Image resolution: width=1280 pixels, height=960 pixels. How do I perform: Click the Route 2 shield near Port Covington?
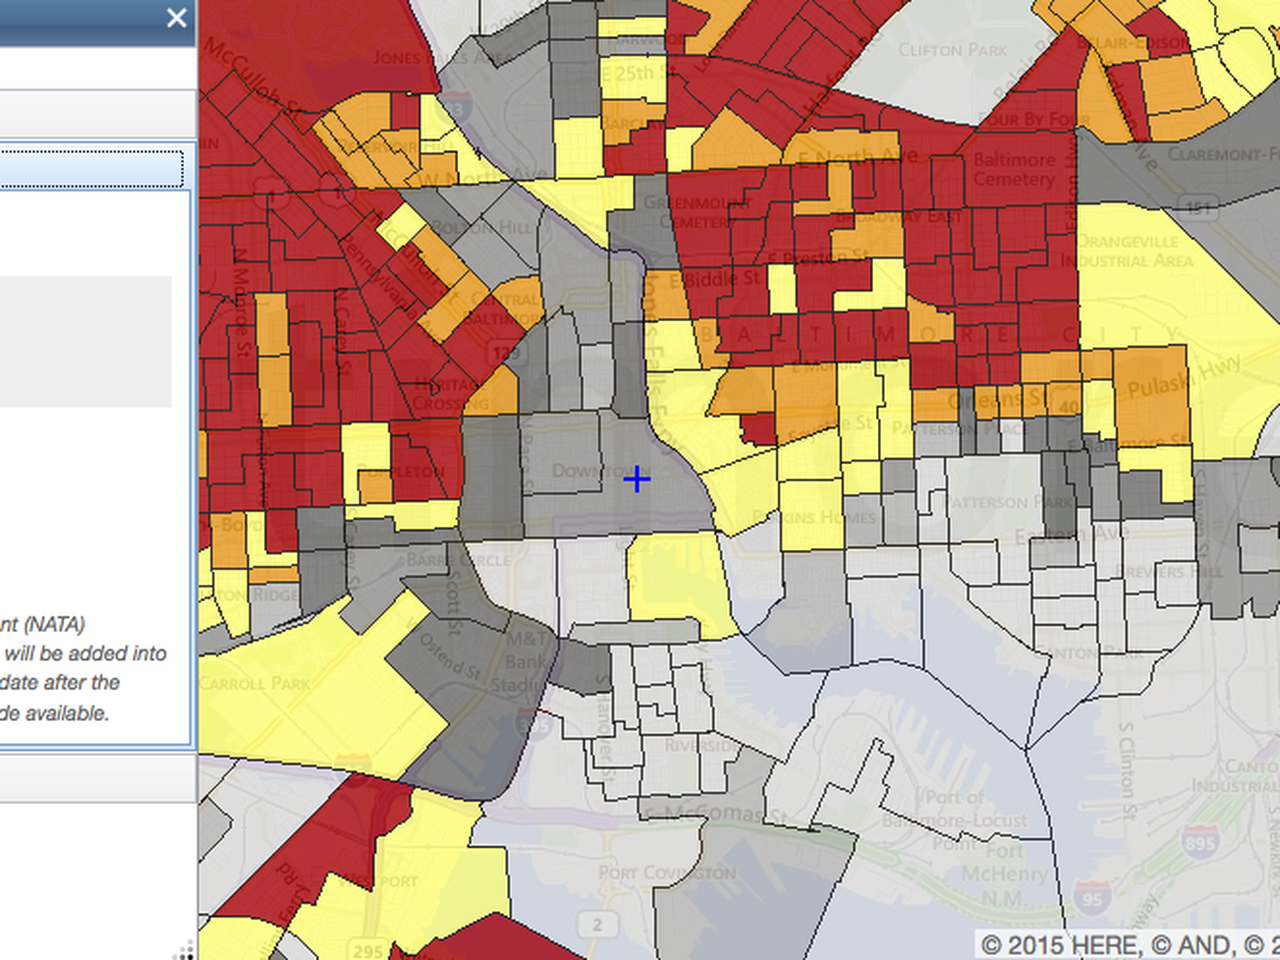tap(597, 924)
